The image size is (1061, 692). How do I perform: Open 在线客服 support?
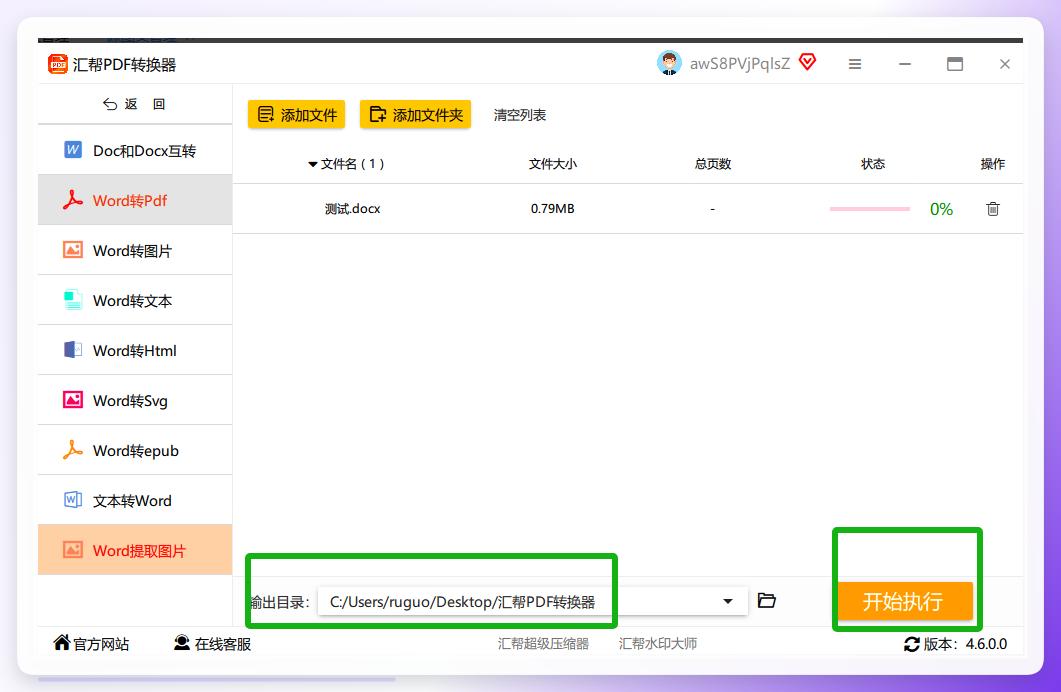pyautogui.click(x=212, y=643)
